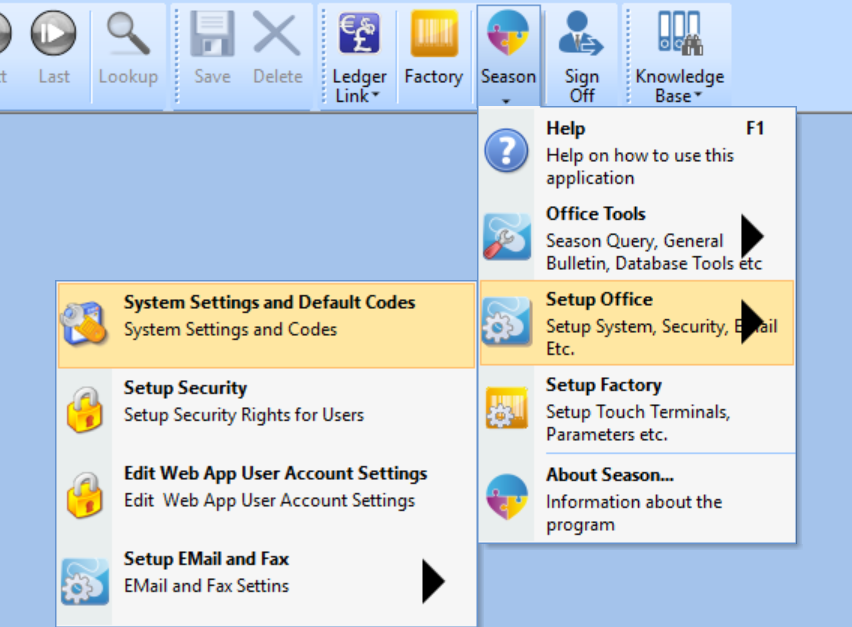Image resolution: width=852 pixels, height=627 pixels.
Task: Click the Setup Factory barcode gear icon
Action: tap(506, 407)
